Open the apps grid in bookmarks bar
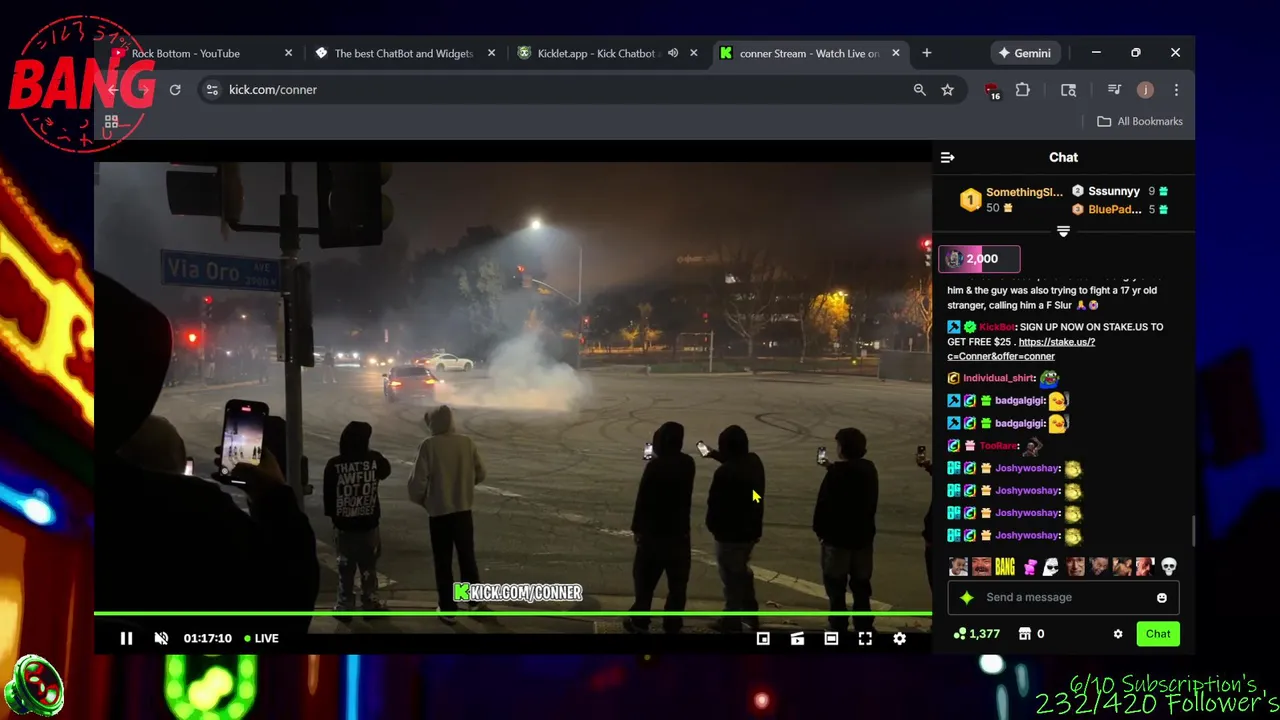This screenshot has height=720, width=1280. point(111,122)
